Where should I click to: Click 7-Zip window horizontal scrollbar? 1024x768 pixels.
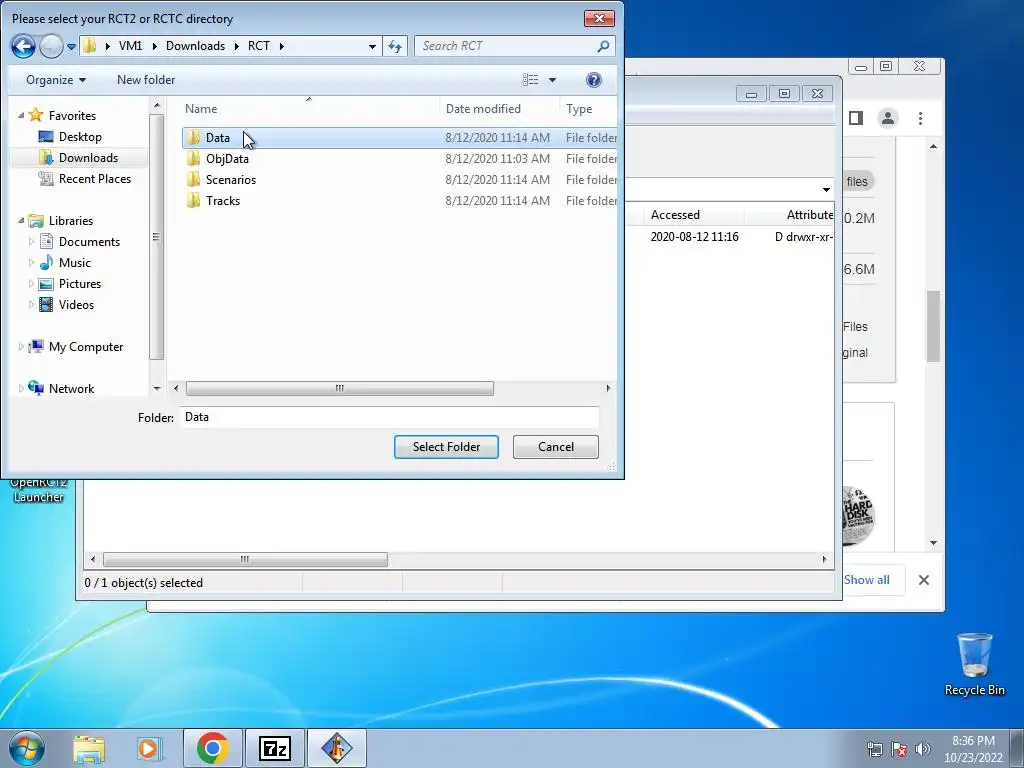tap(245, 560)
